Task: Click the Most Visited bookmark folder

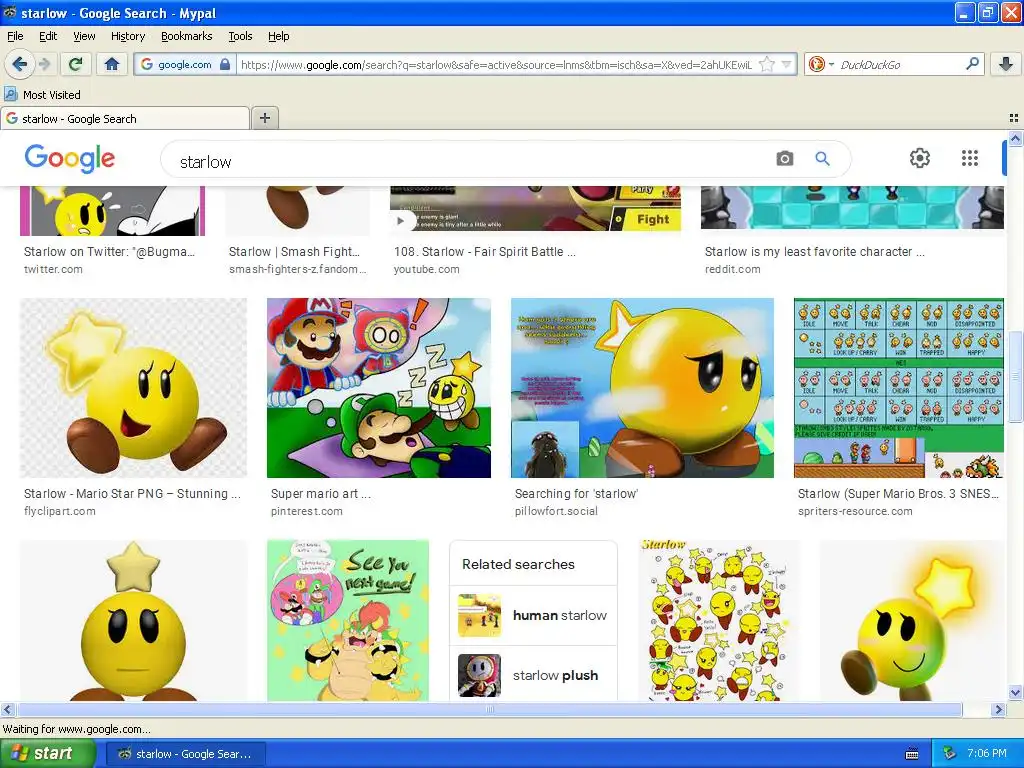Action: (x=43, y=95)
